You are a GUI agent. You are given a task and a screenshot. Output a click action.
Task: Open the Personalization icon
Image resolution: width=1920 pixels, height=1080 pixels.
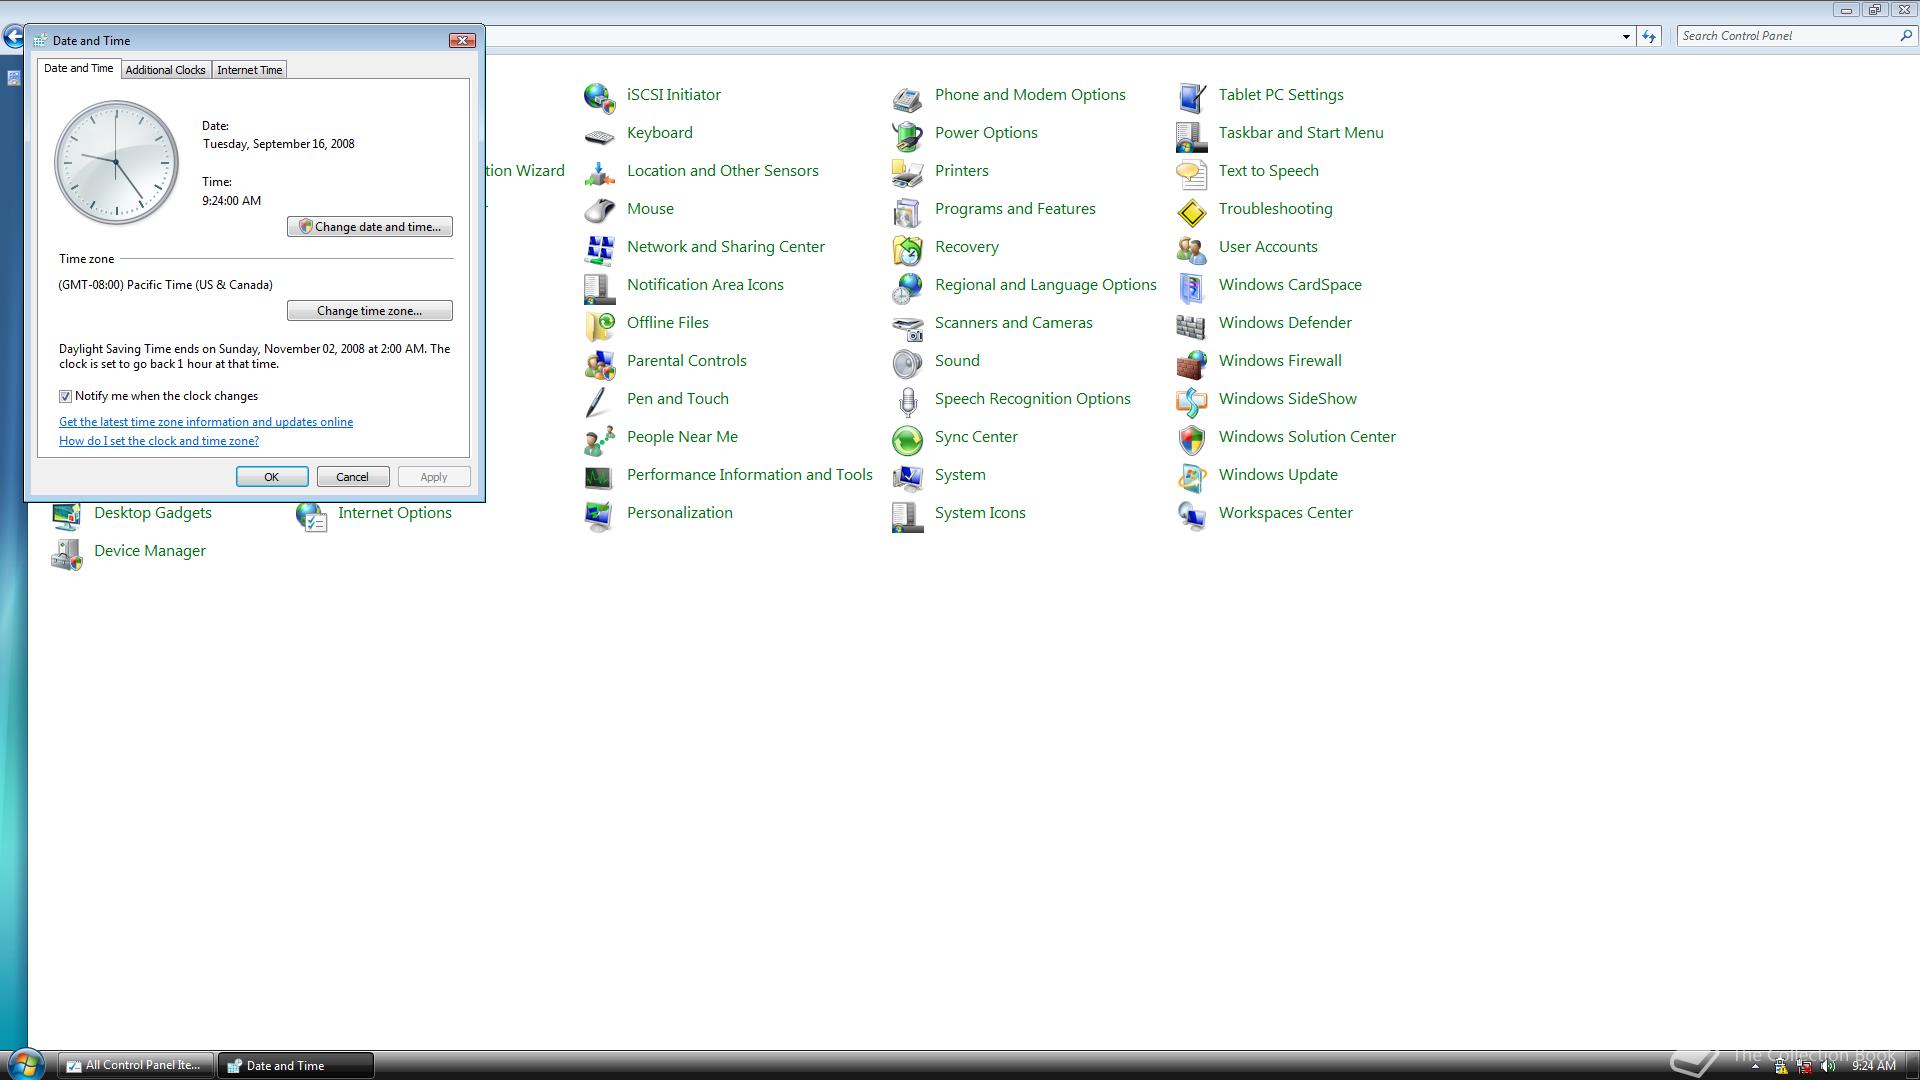pos(599,514)
